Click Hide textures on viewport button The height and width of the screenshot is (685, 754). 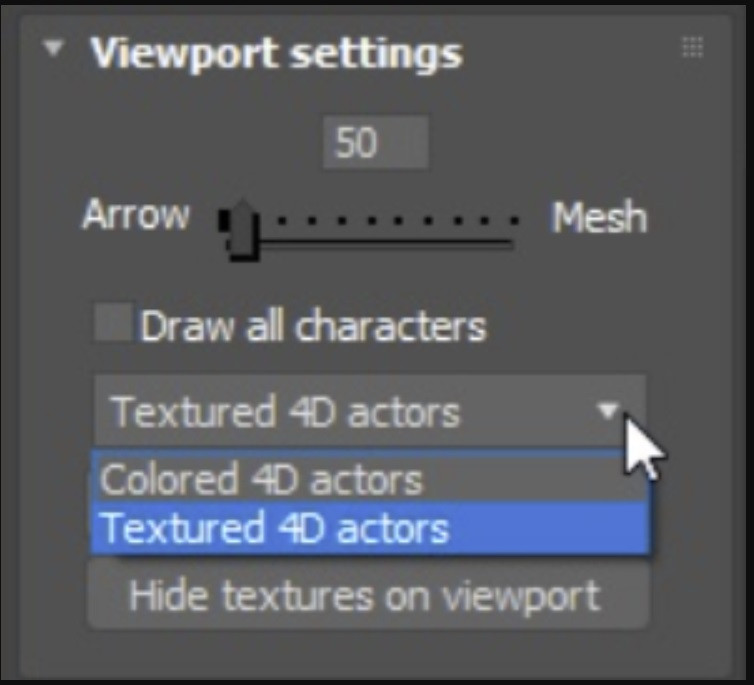tap(368, 596)
